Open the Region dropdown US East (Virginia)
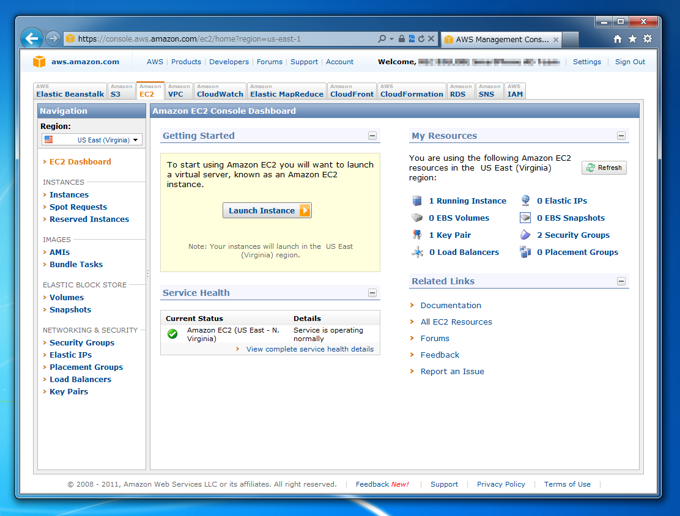The image size is (680, 516). [x=92, y=140]
